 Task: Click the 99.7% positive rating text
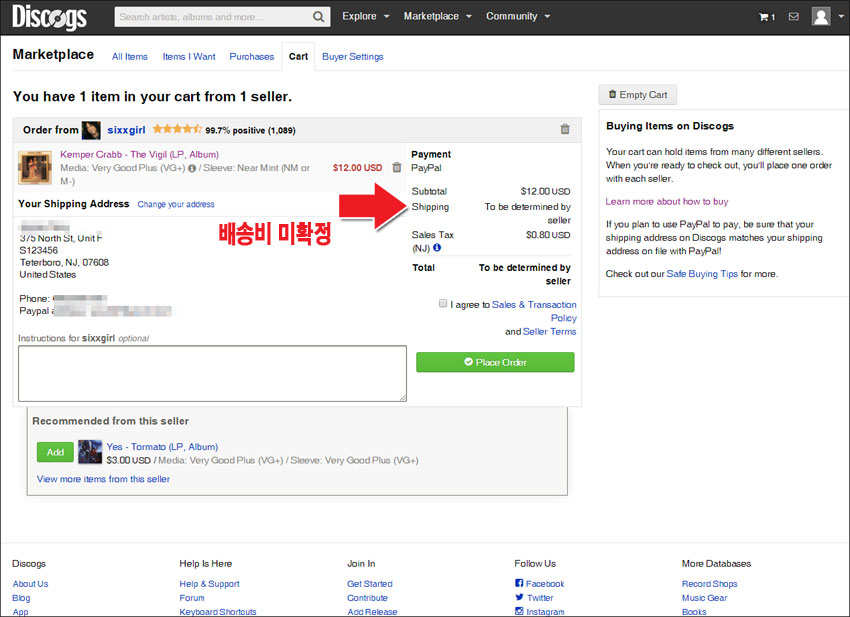pos(250,130)
